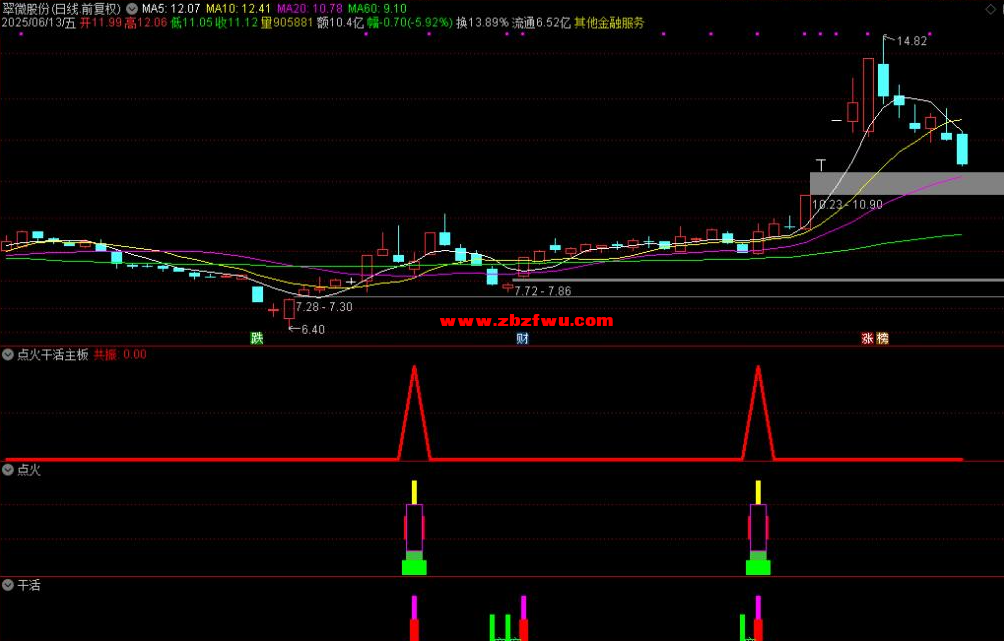Click the red 涨 marker icon

[x=868, y=338]
